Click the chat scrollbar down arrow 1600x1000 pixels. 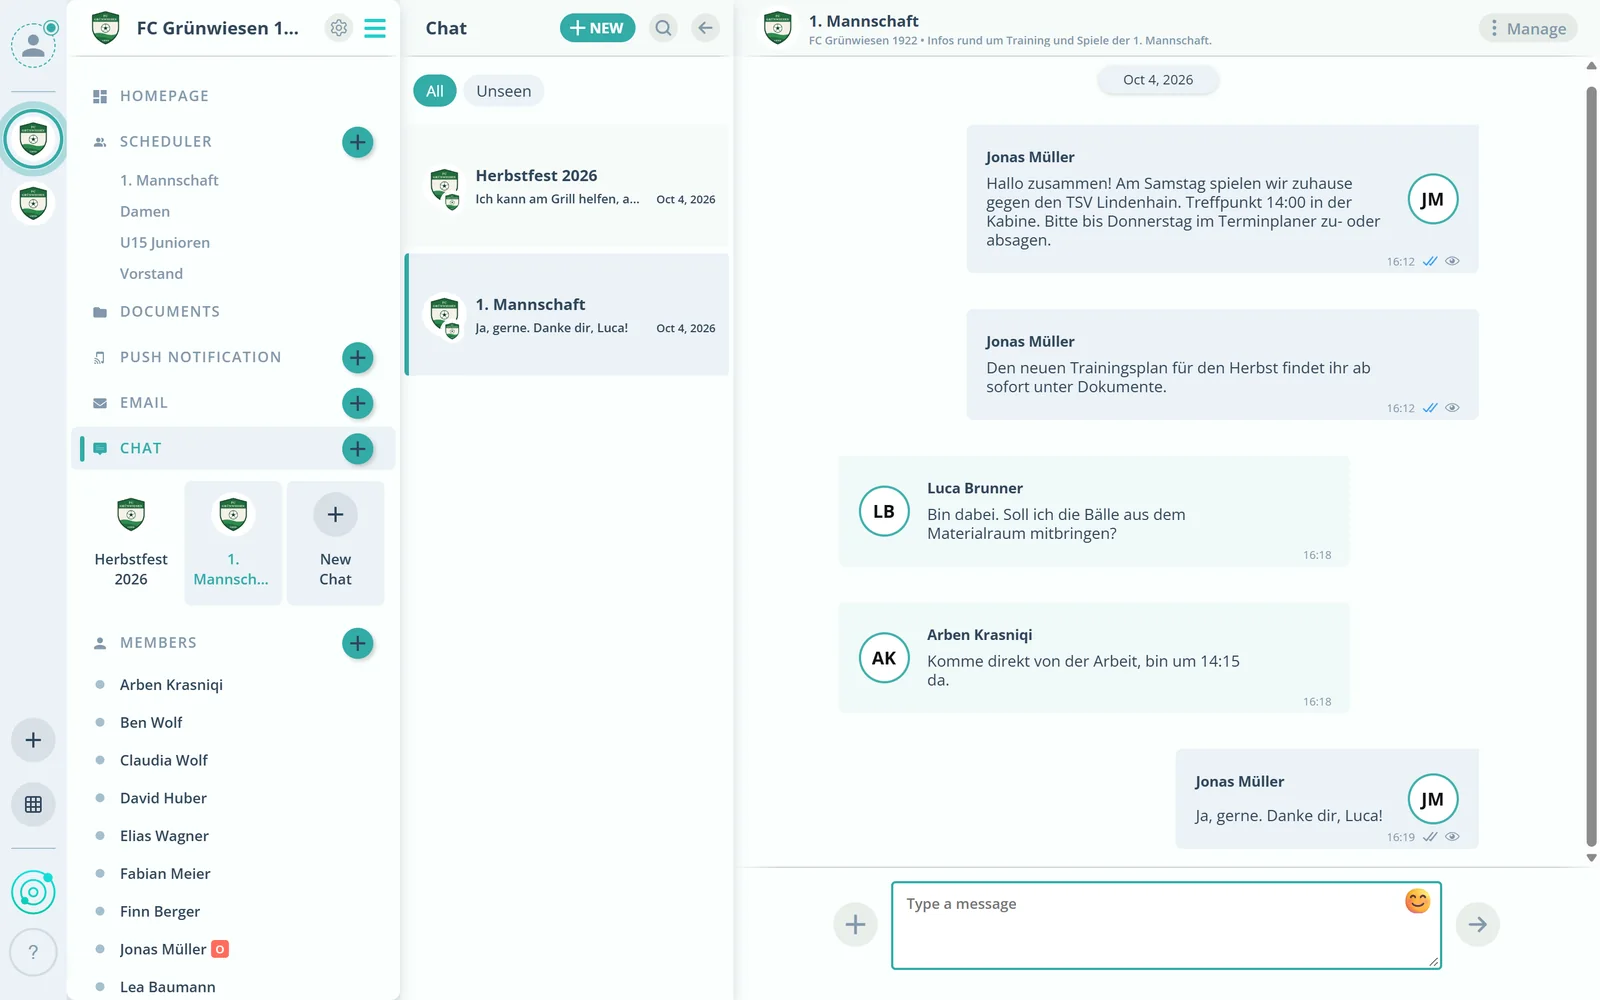click(x=1591, y=858)
